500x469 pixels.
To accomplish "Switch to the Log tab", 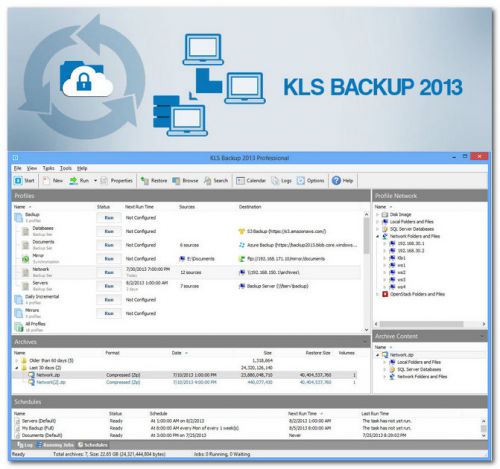I will [25, 445].
